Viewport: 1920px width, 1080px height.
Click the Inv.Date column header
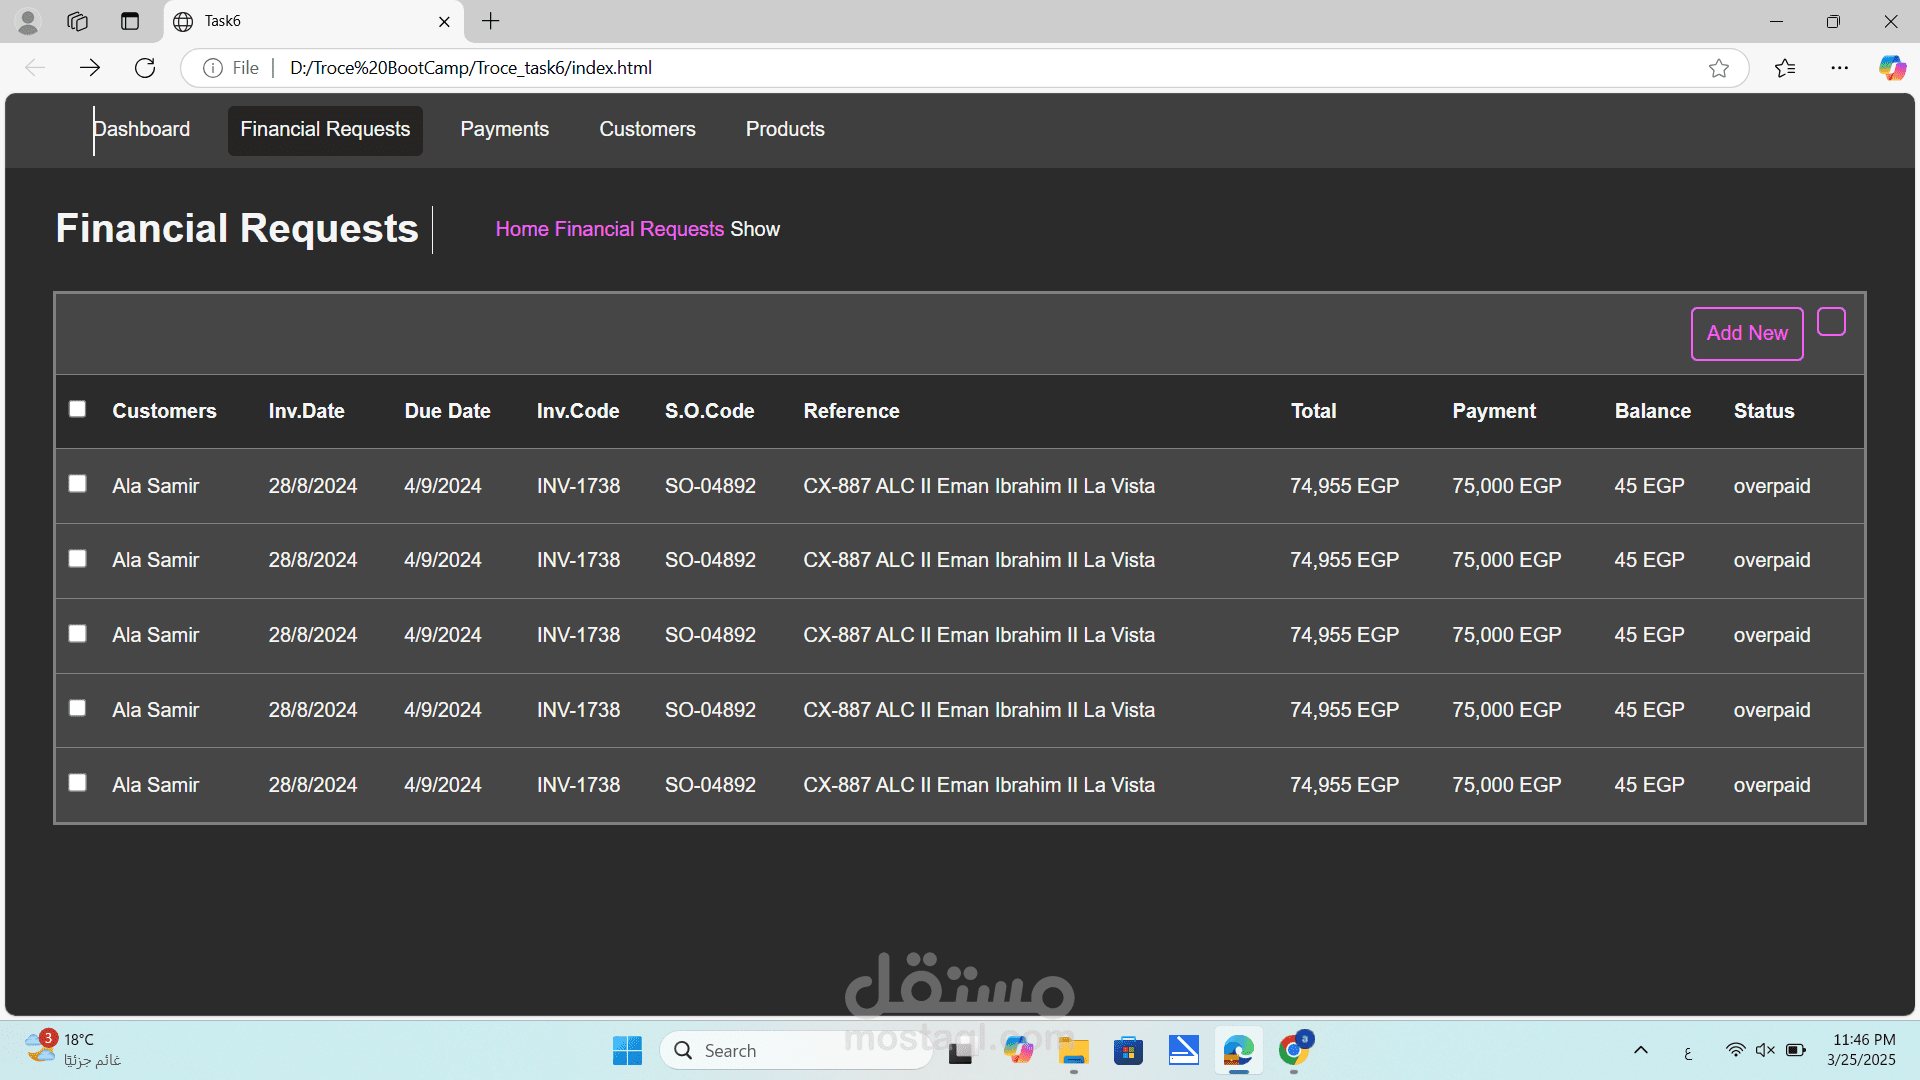click(x=306, y=411)
